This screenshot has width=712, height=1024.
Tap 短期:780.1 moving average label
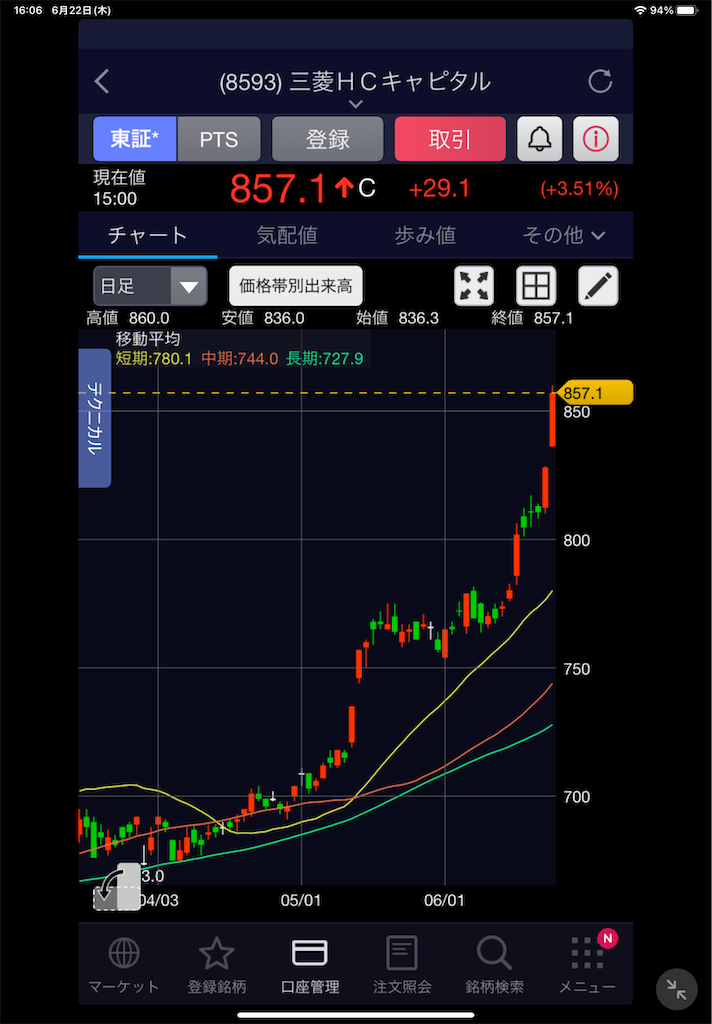pyautogui.click(x=154, y=359)
